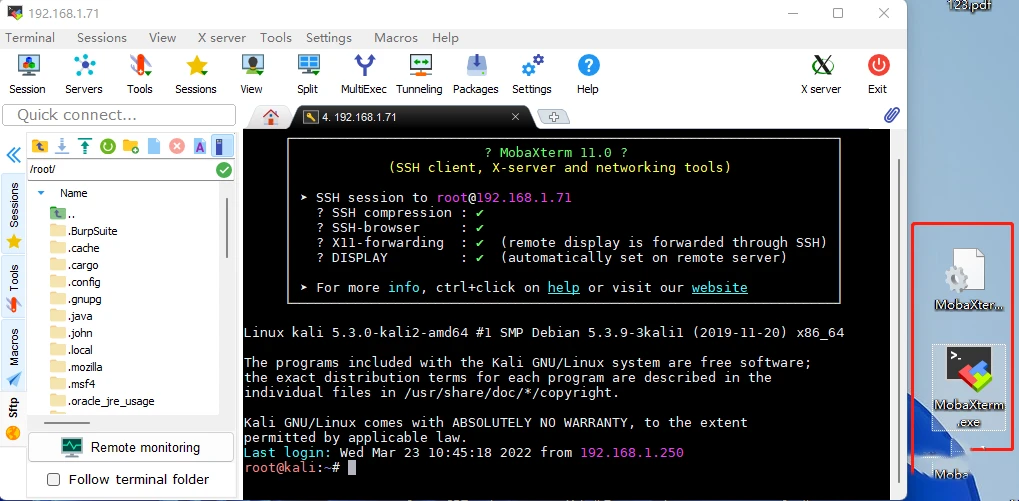The image size is (1019, 501).
Task: Switch to the Tools side tab
Action: 14,286
